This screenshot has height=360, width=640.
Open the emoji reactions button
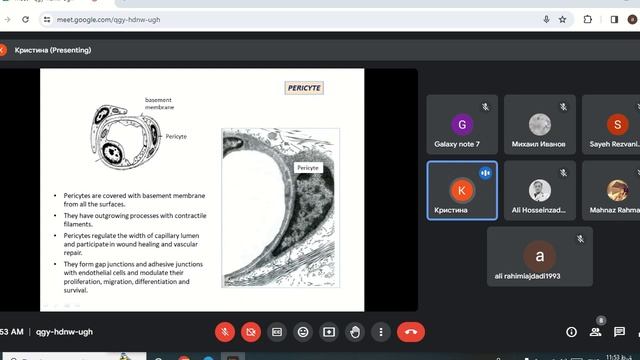[x=303, y=332]
